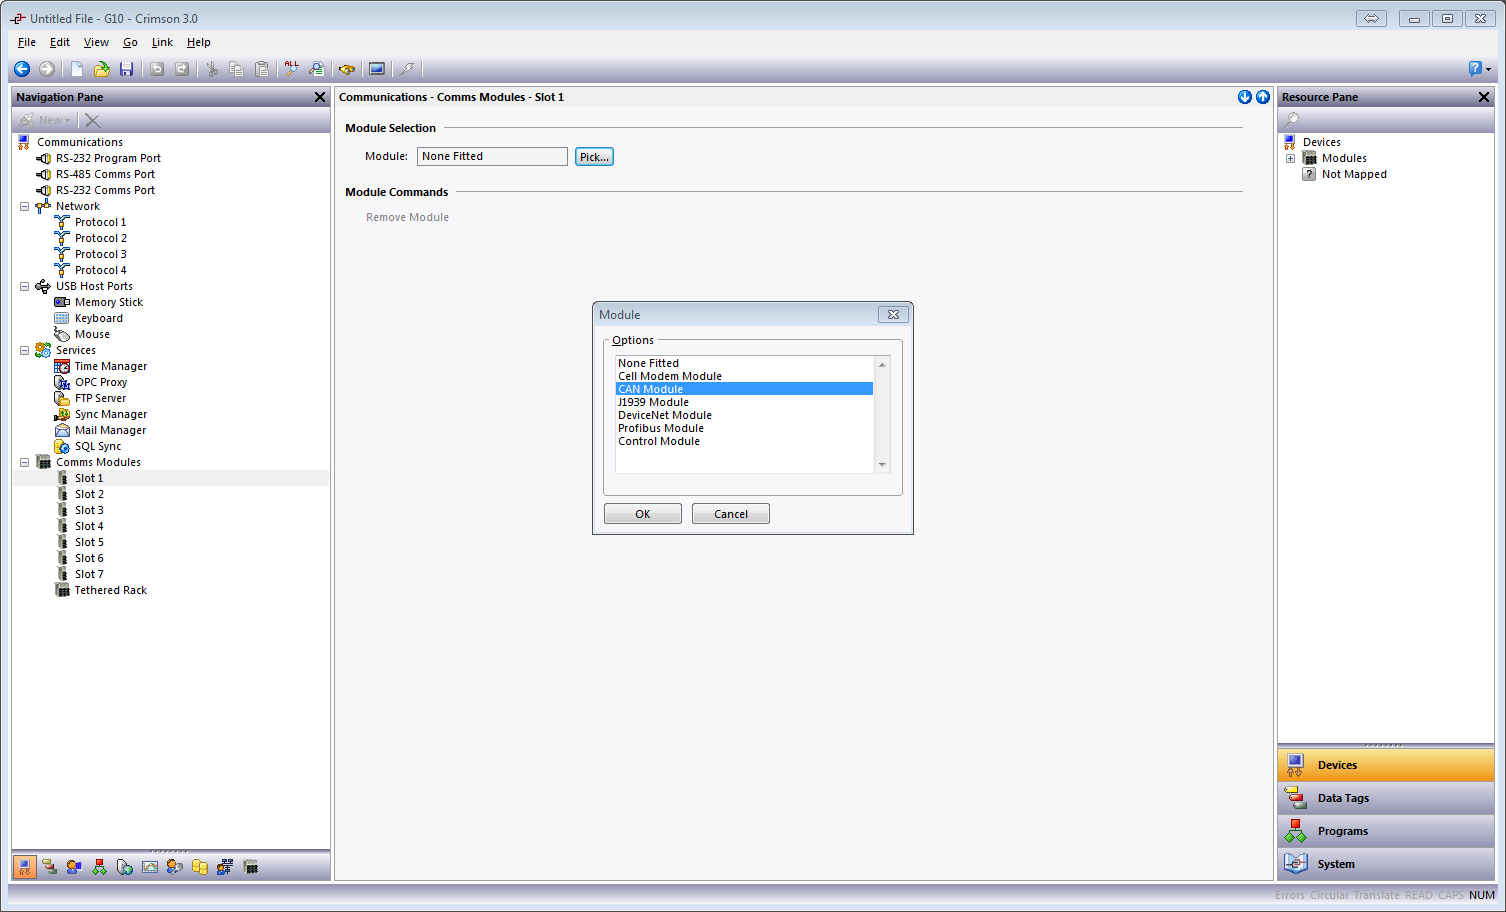Select Devices tab in Resource Pane
The width and height of the screenshot is (1506, 912).
1386,765
